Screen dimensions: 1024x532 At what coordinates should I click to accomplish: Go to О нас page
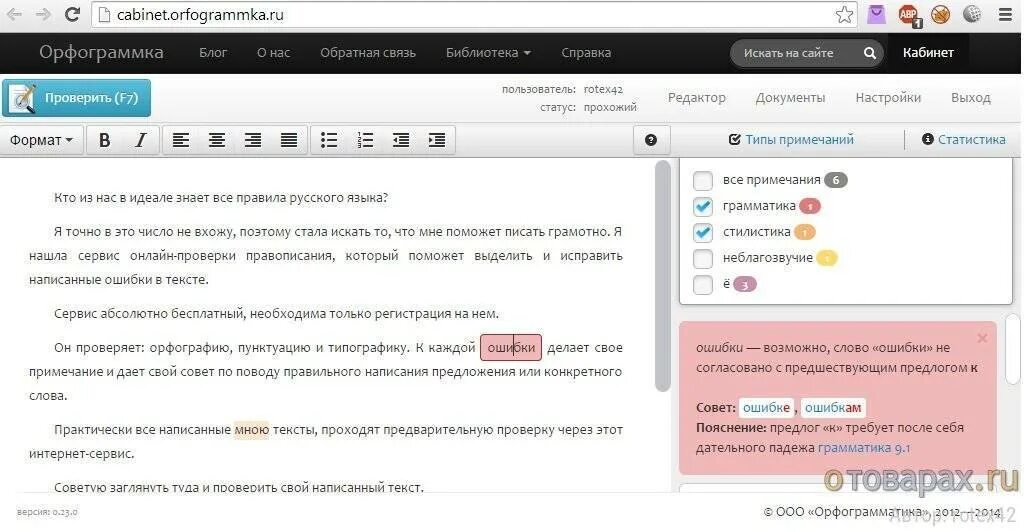point(273,53)
